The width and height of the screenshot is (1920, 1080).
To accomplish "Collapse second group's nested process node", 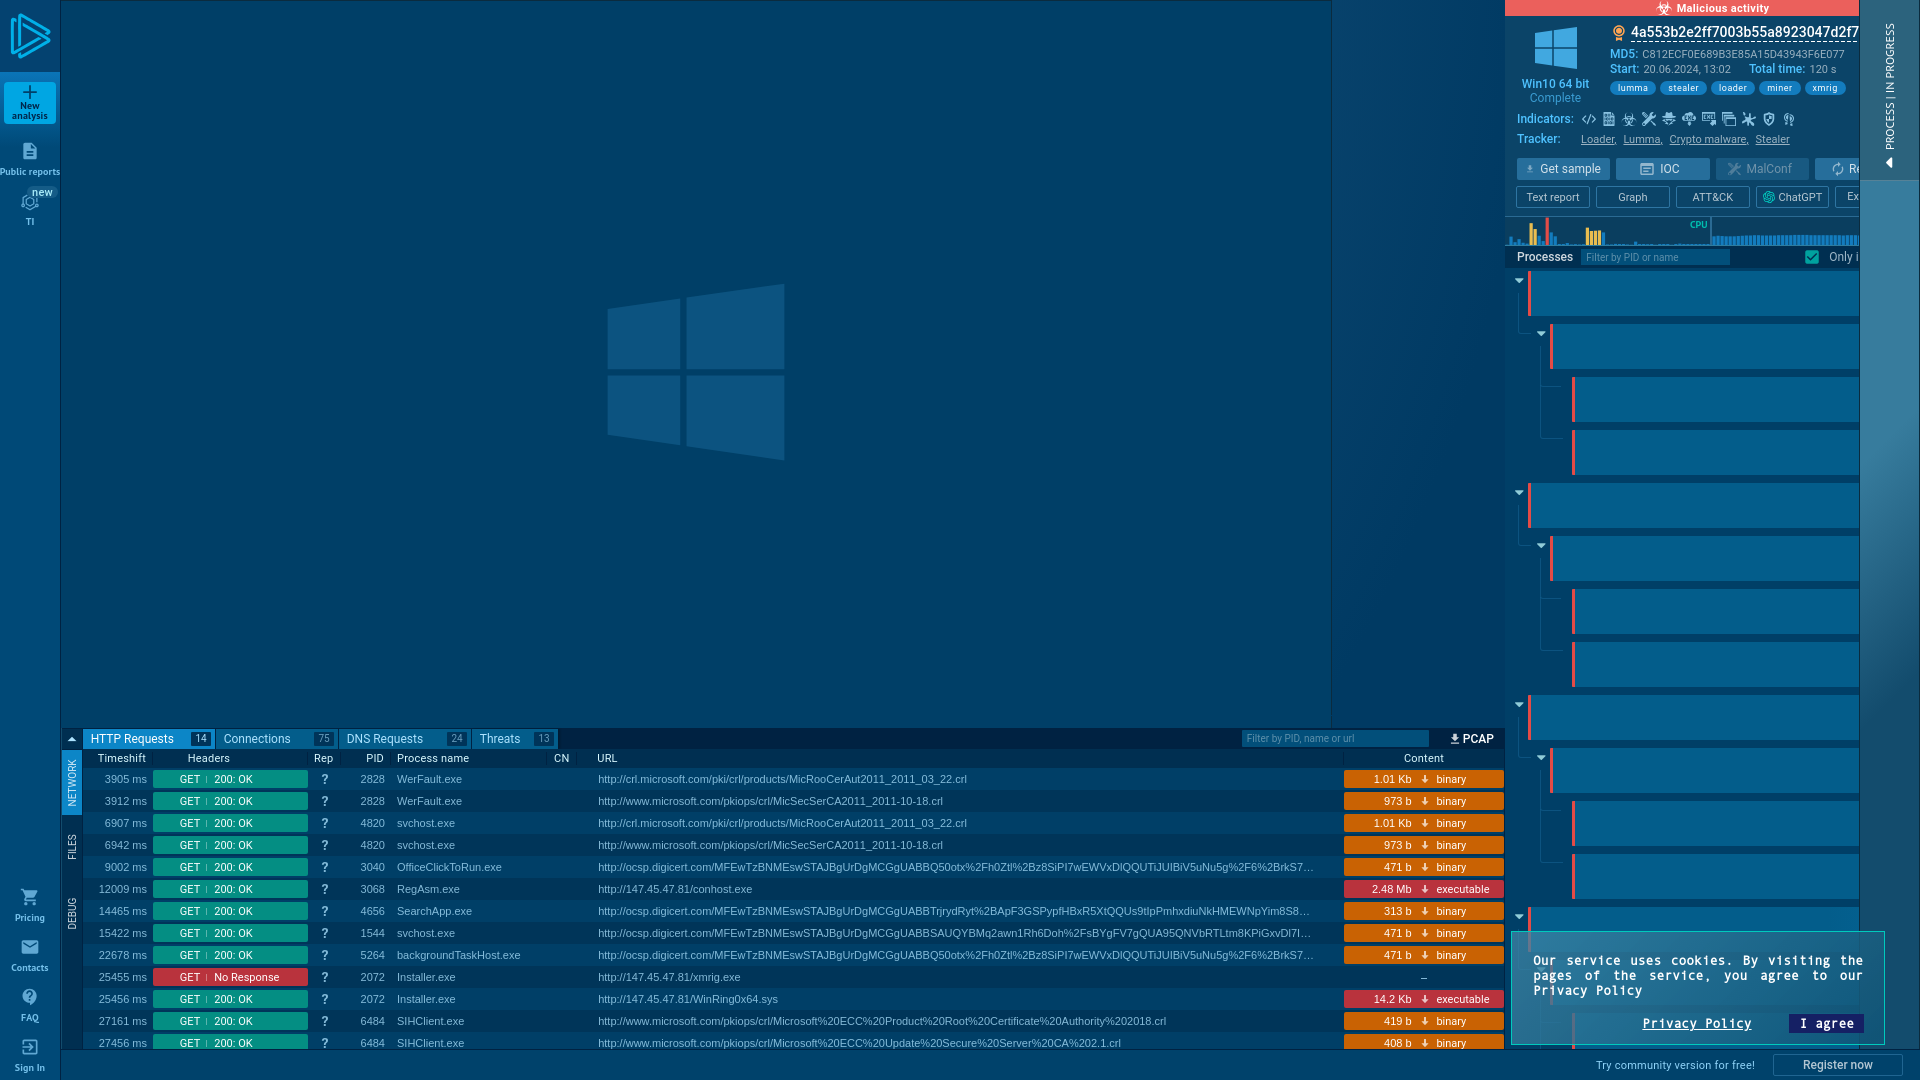I will [x=1541, y=546].
